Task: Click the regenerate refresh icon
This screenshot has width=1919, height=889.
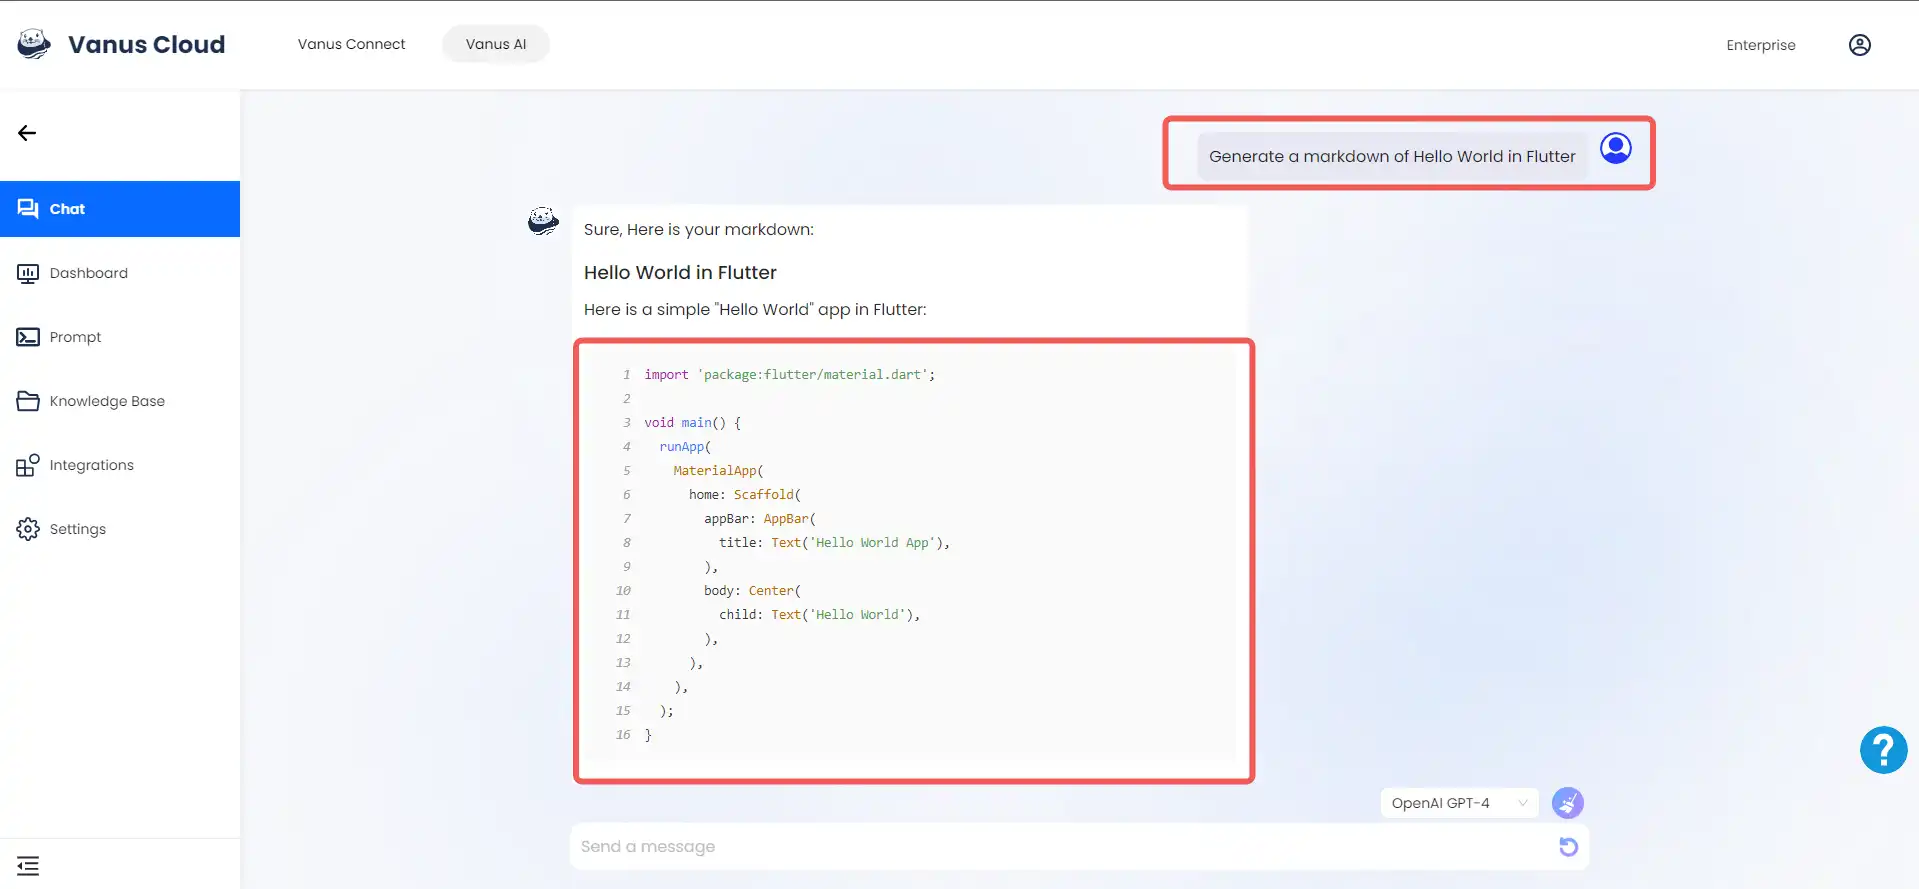Action: [1568, 847]
